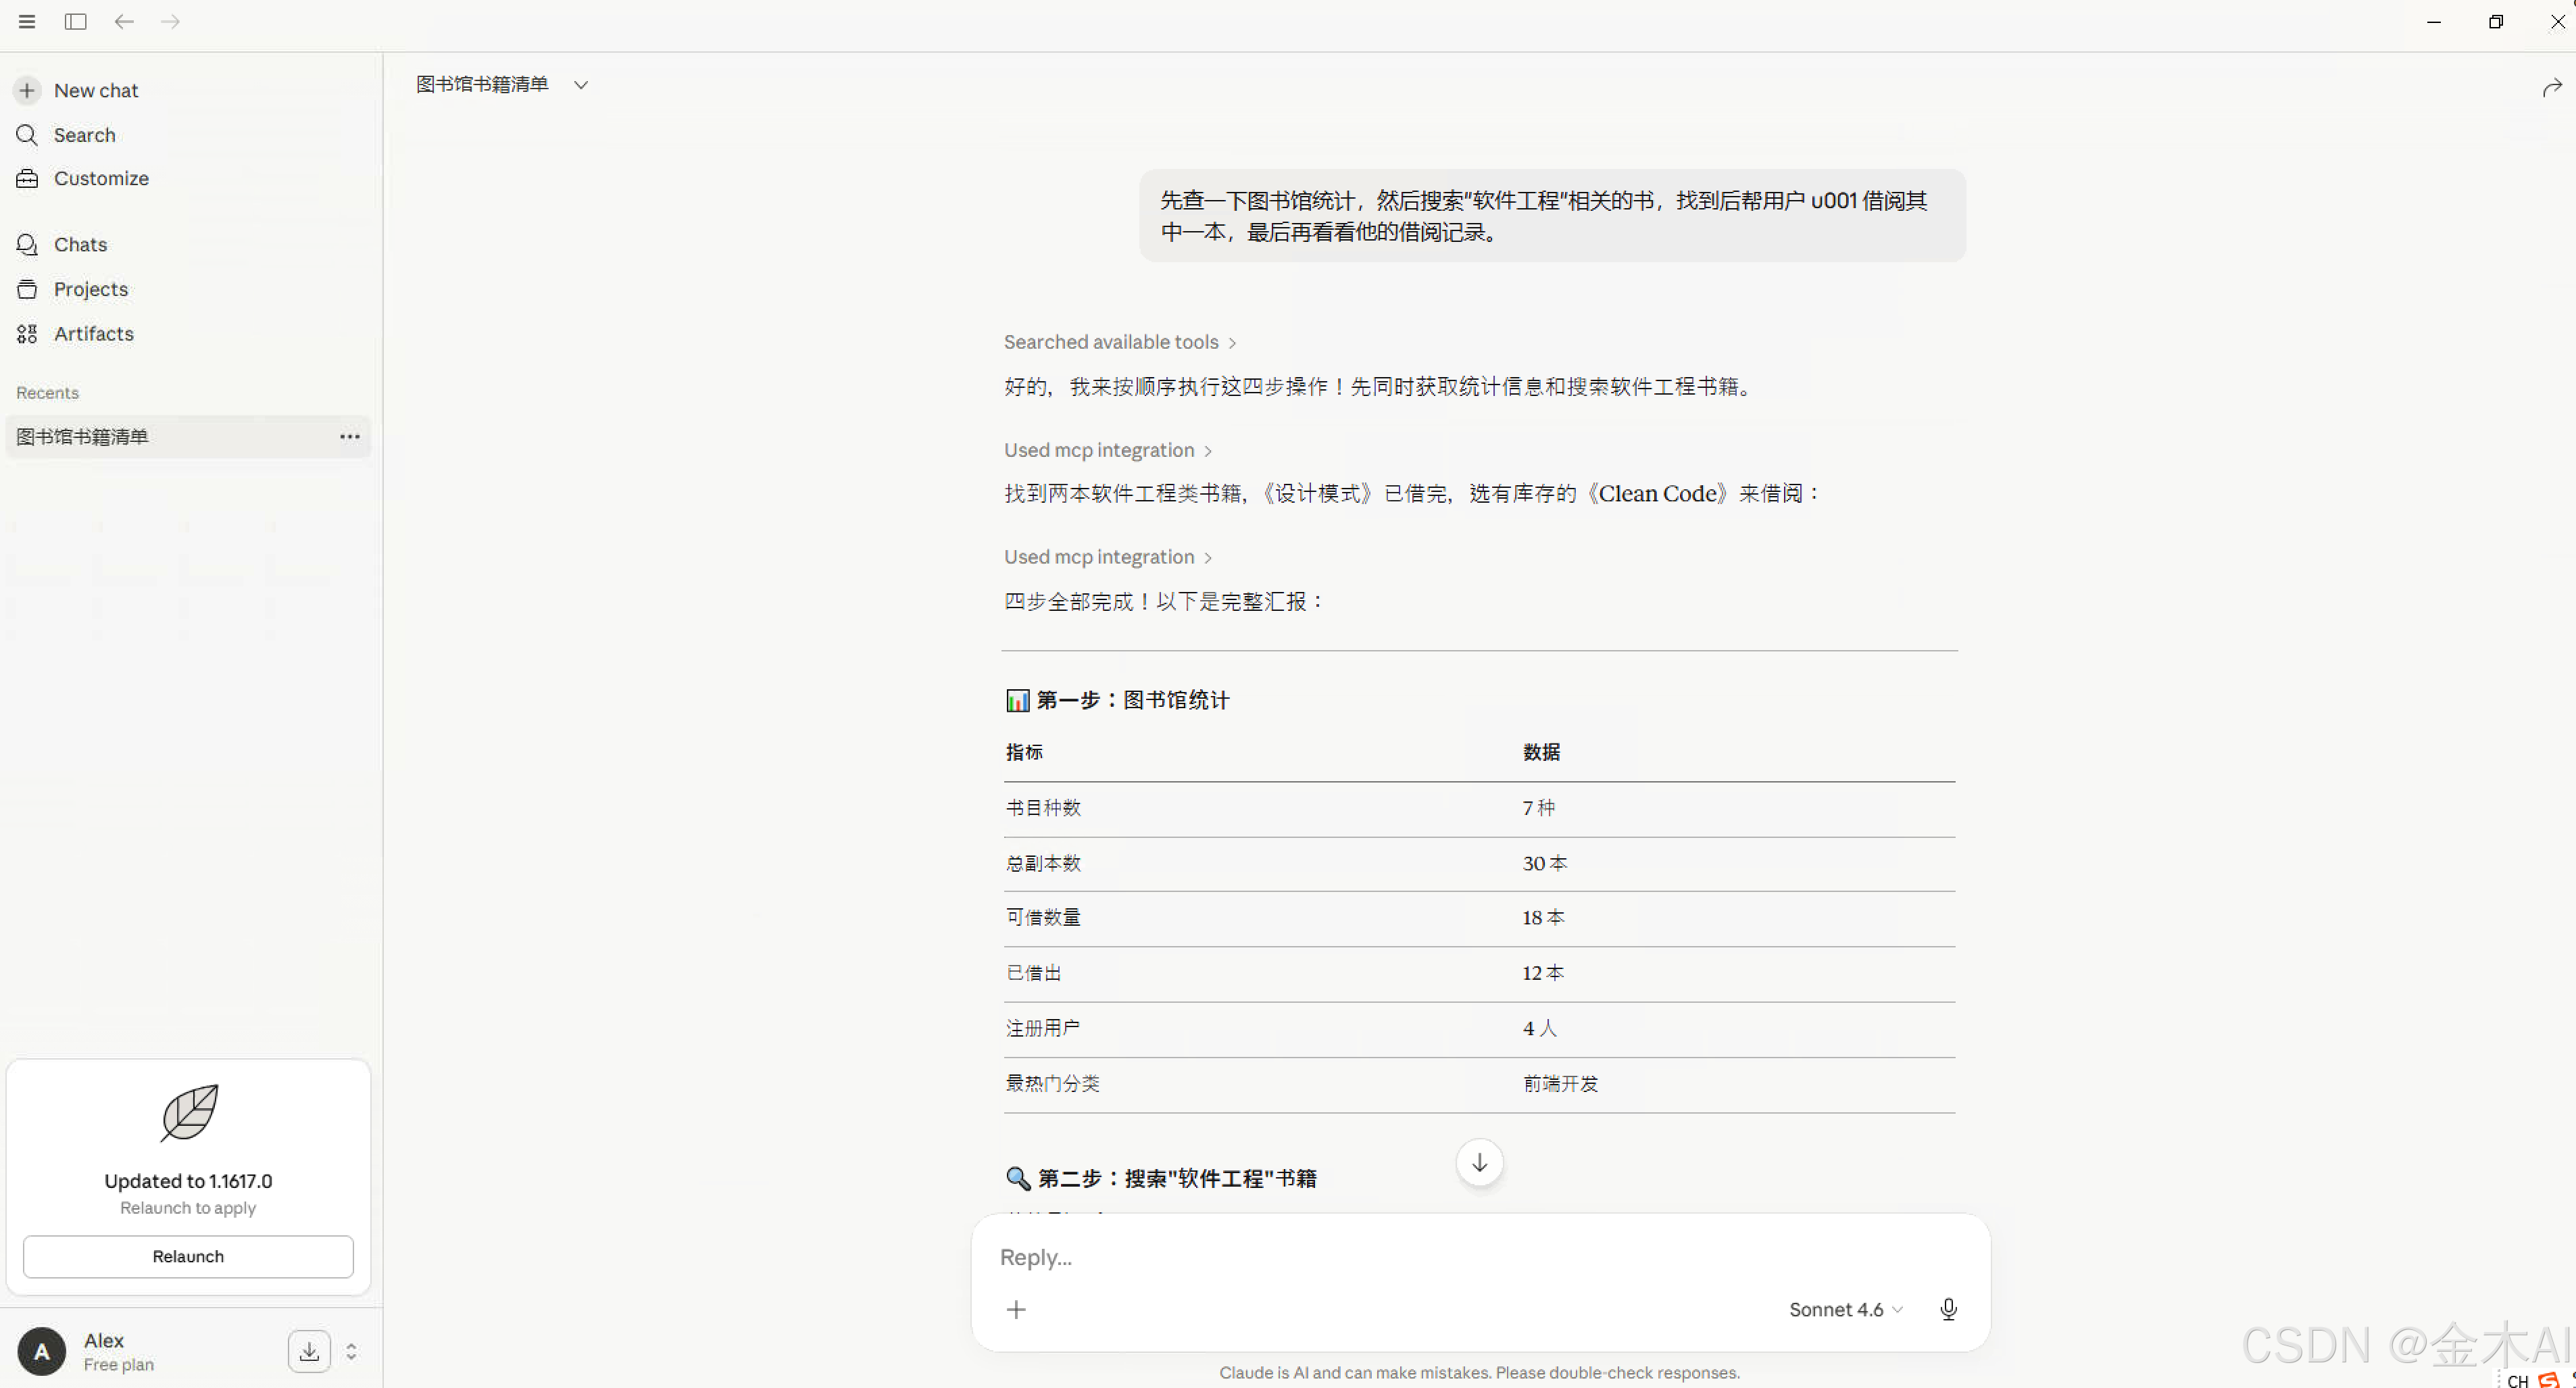Open Artifacts in the sidebar
The width and height of the screenshot is (2576, 1388).
pyautogui.click(x=93, y=333)
